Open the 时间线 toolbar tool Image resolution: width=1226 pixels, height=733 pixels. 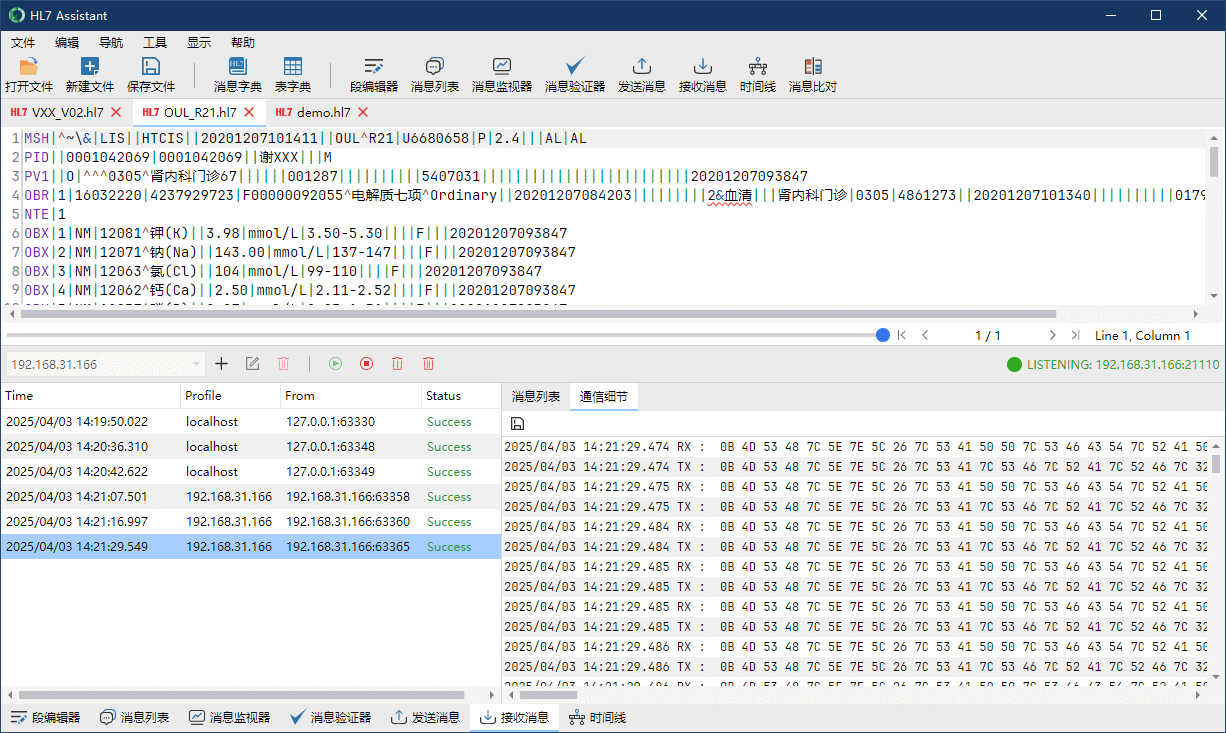click(757, 75)
